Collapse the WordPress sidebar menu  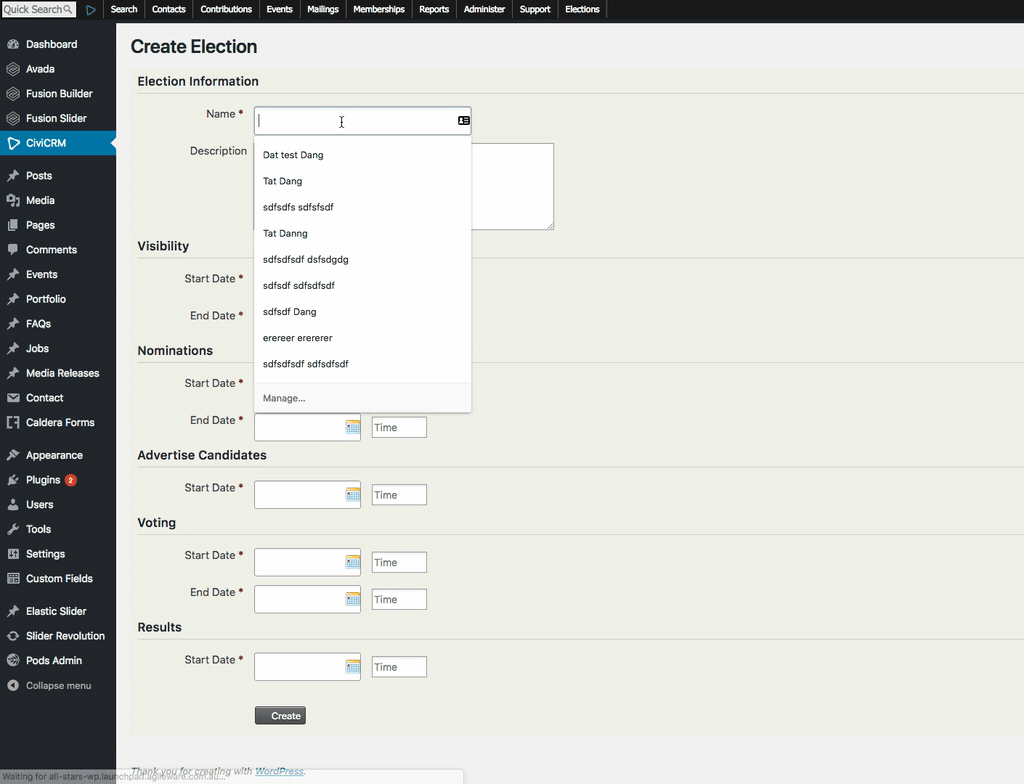pos(57,685)
